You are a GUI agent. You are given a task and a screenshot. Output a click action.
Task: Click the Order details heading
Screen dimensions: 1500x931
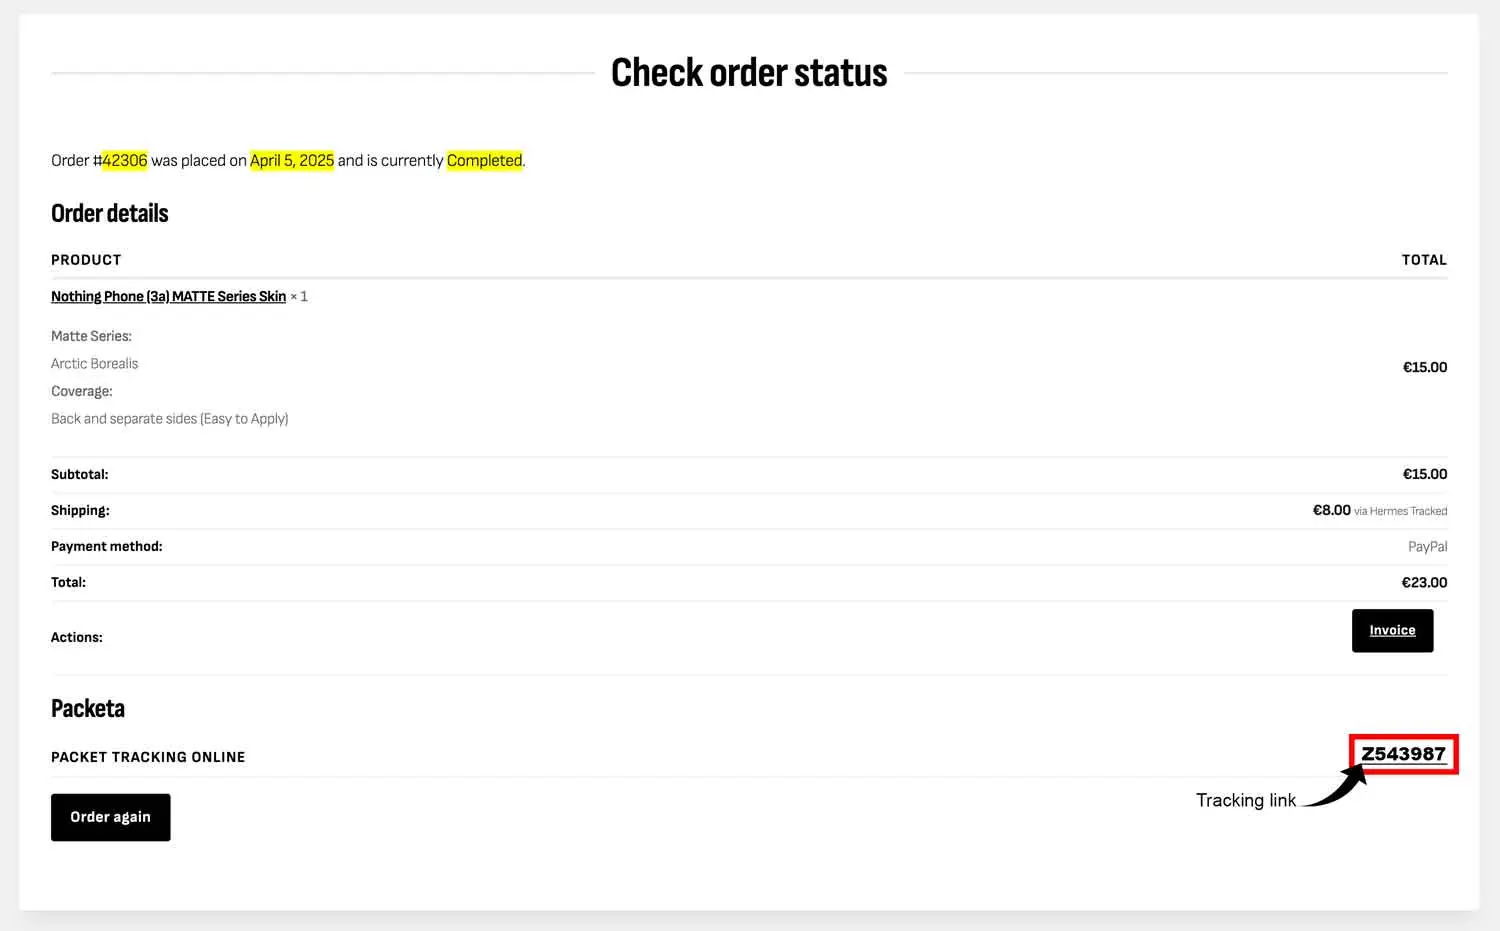[x=110, y=214]
